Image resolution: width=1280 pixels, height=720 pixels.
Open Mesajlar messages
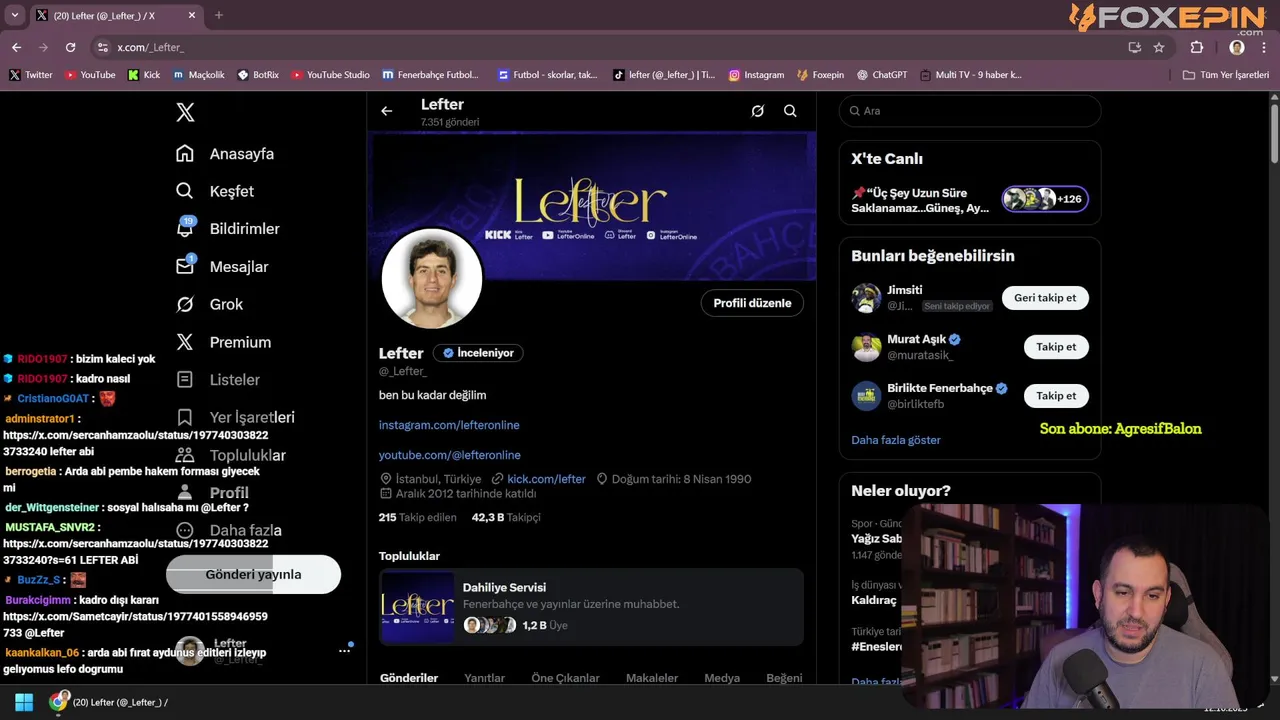click(x=222, y=266)
